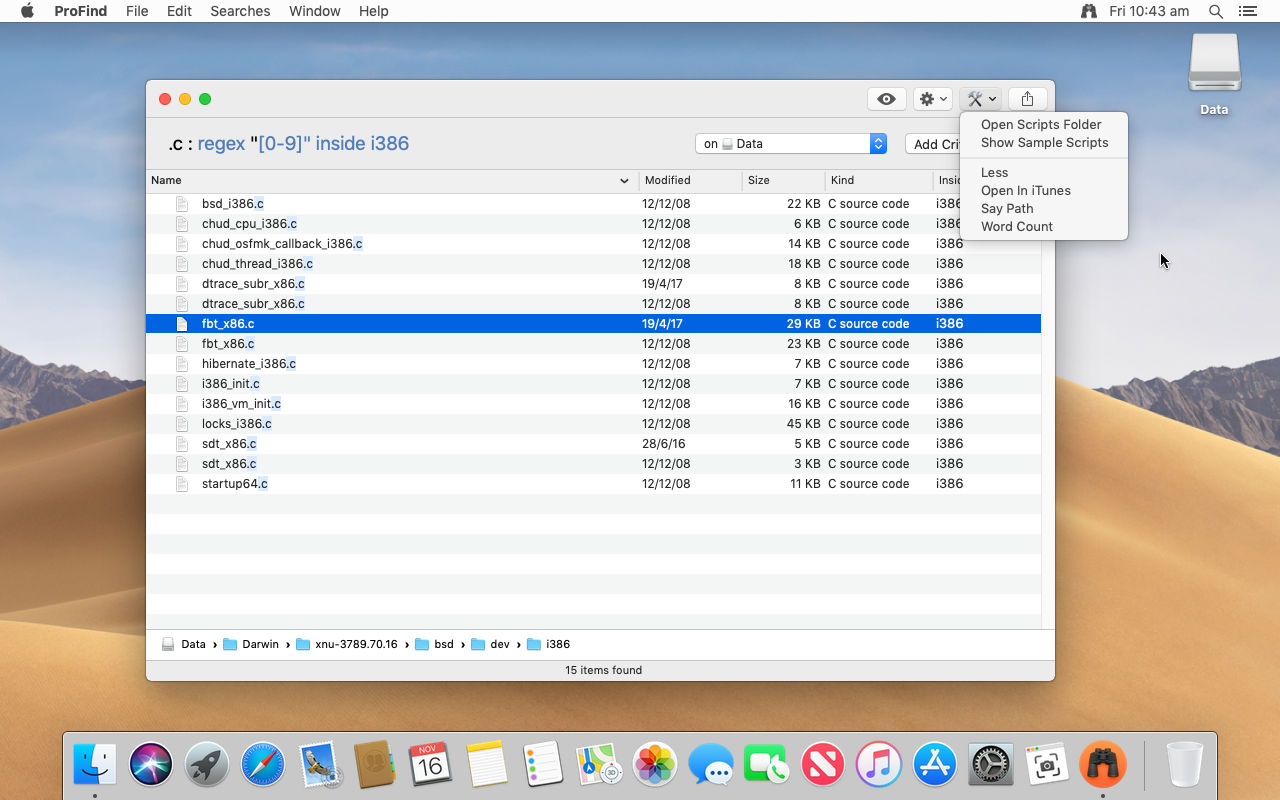This screenshot has width=1280, height=800.
Task: Select the 23 KB fbt_x86.c row
Action: [x=593, y=343]
